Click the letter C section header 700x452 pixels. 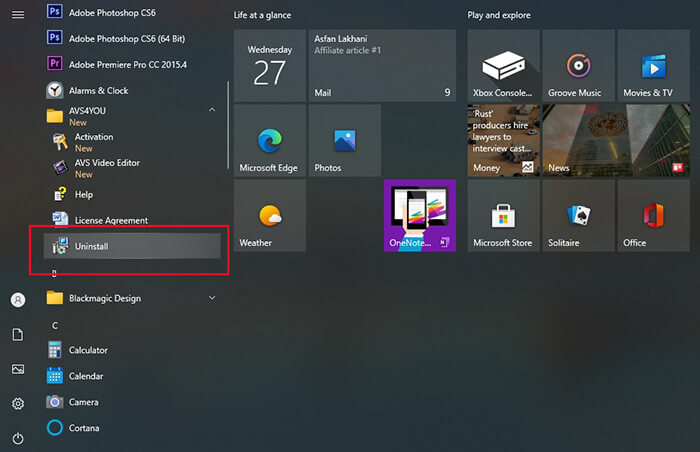click(54, 325)
